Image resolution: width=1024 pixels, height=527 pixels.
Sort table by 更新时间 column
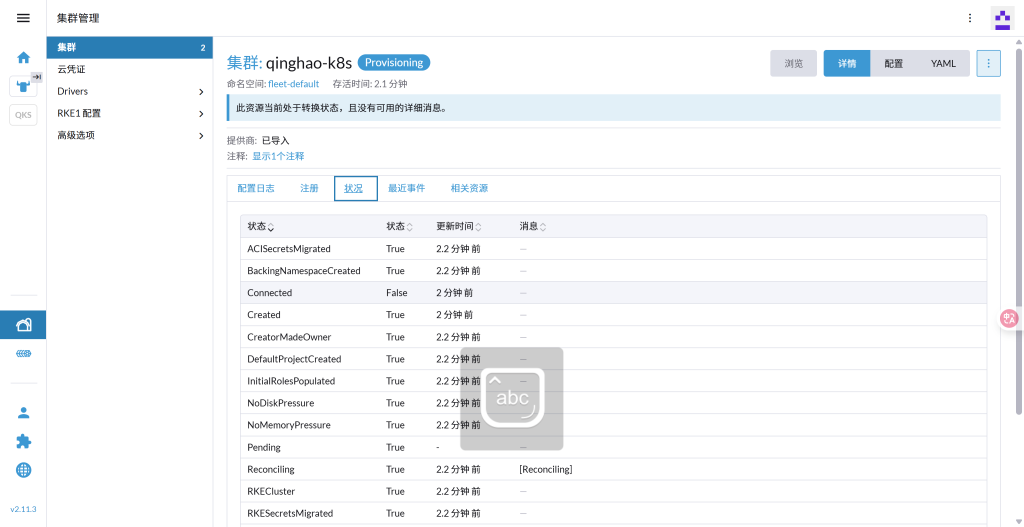point(459,227)
